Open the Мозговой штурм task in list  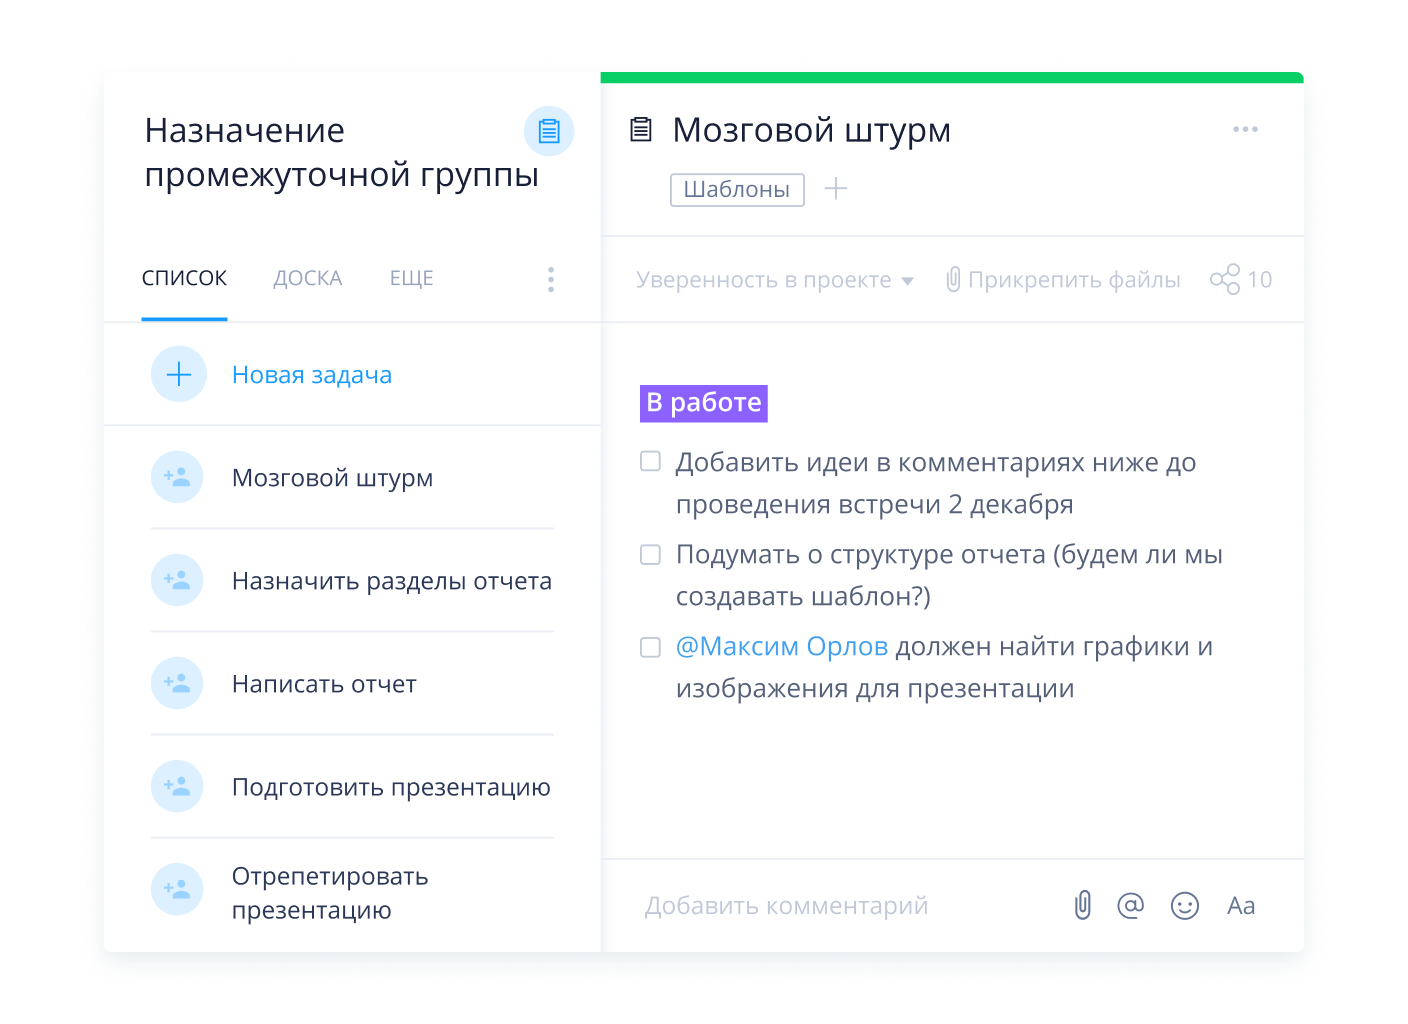(332, 478)
